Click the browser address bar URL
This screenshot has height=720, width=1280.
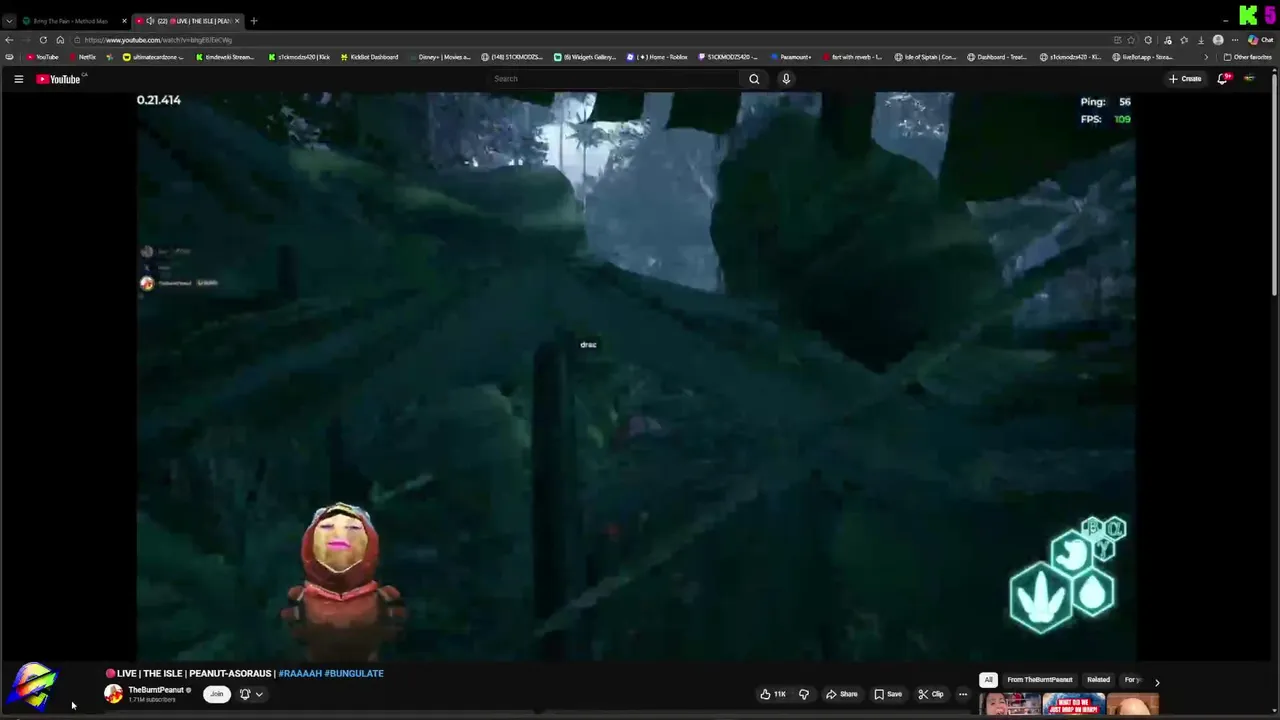coord(158,40)
